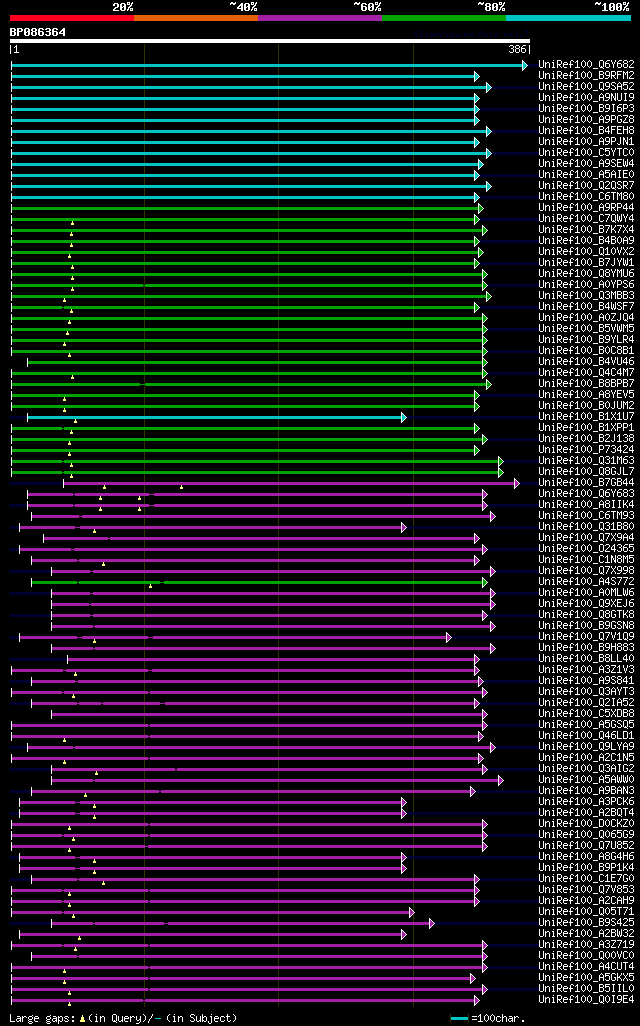Open hit UniRef100_A9RP44
Viewport: 640px width, 1026px height.
point(586,207)
